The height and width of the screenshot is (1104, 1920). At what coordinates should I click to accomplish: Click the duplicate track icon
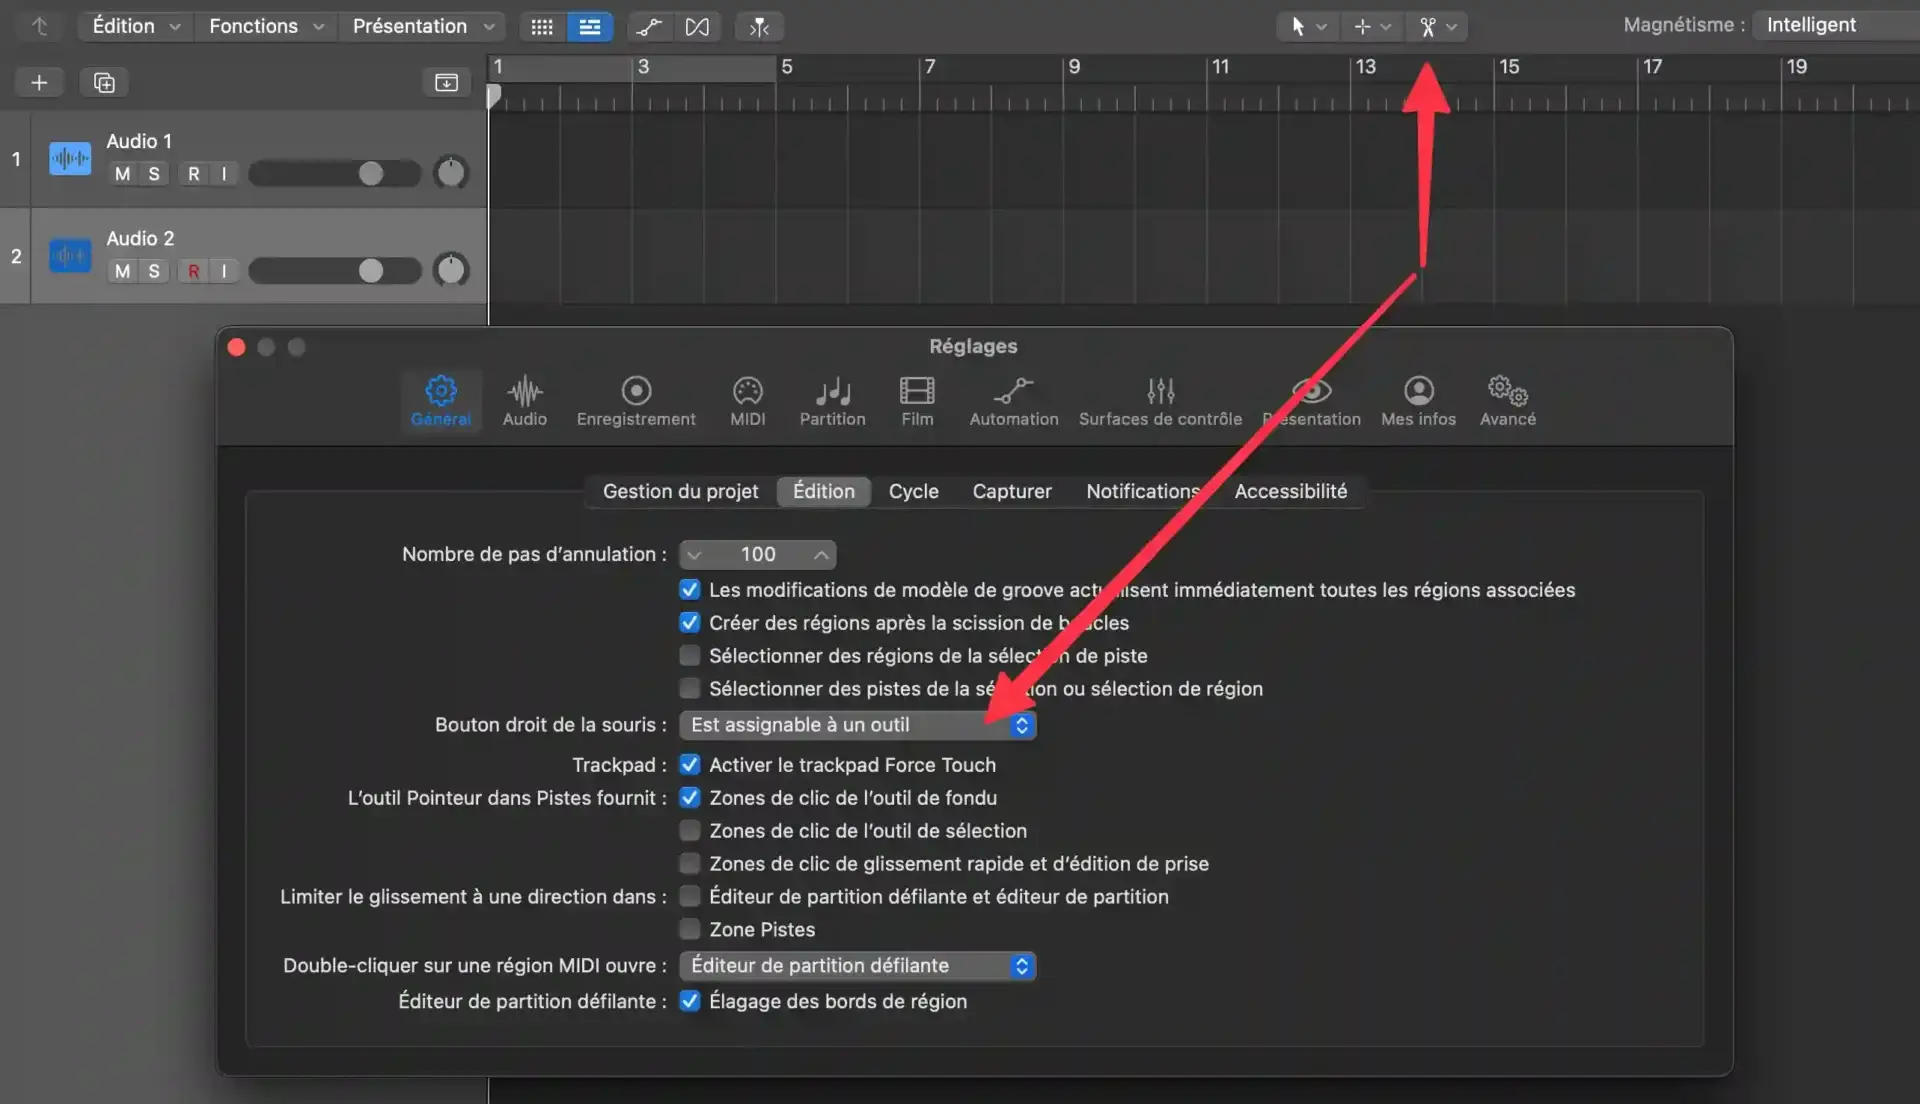[104, 82]
